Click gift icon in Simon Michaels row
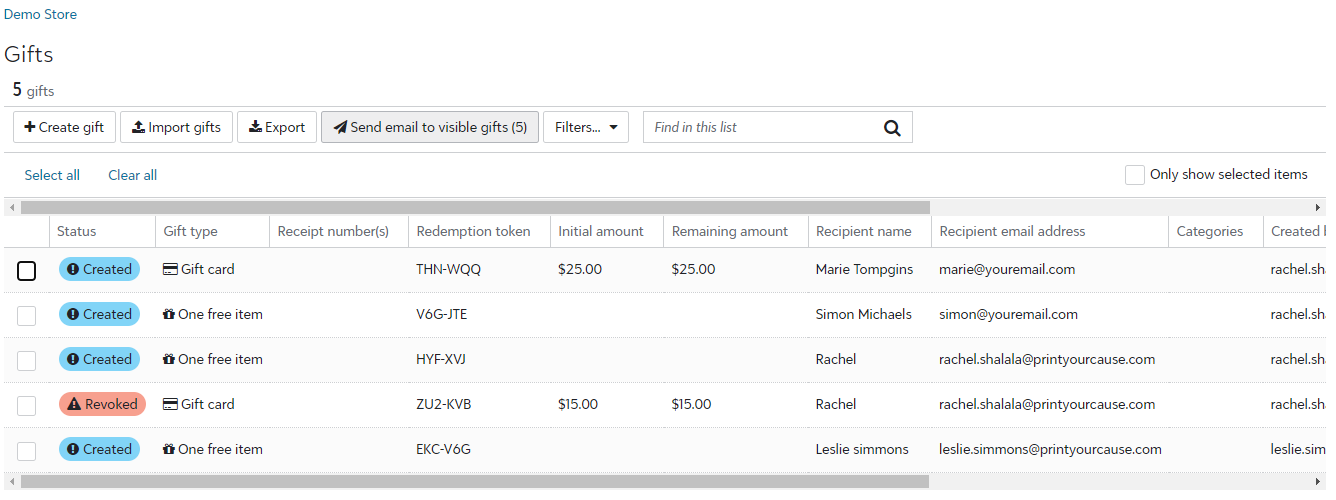 (x=169, y=314)
